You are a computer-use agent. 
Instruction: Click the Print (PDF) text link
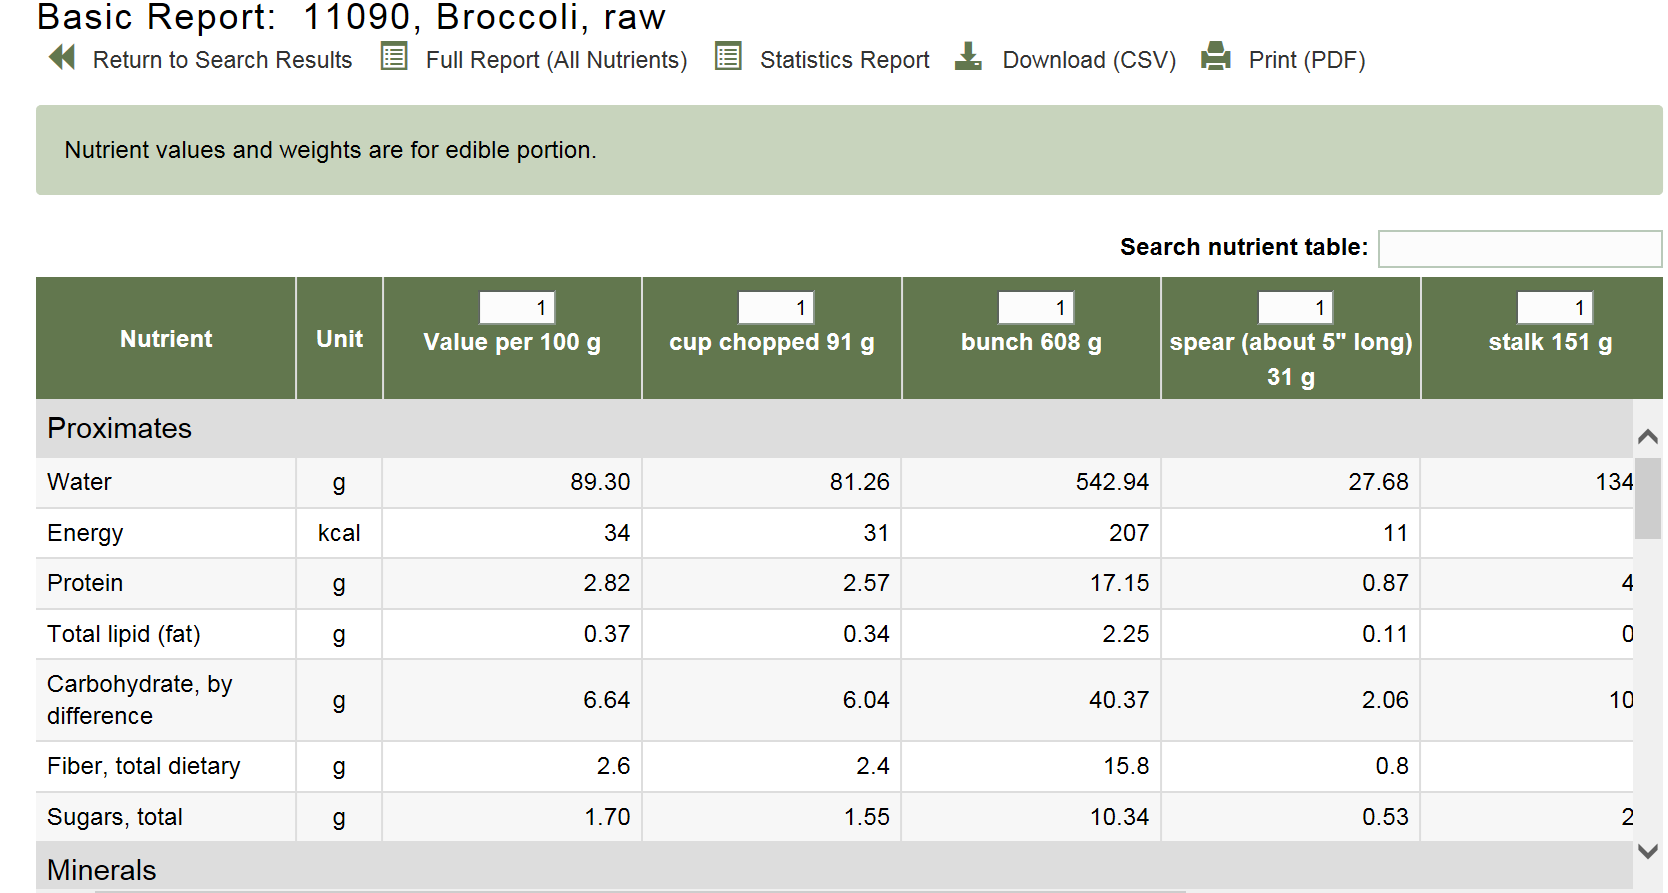1306,60
